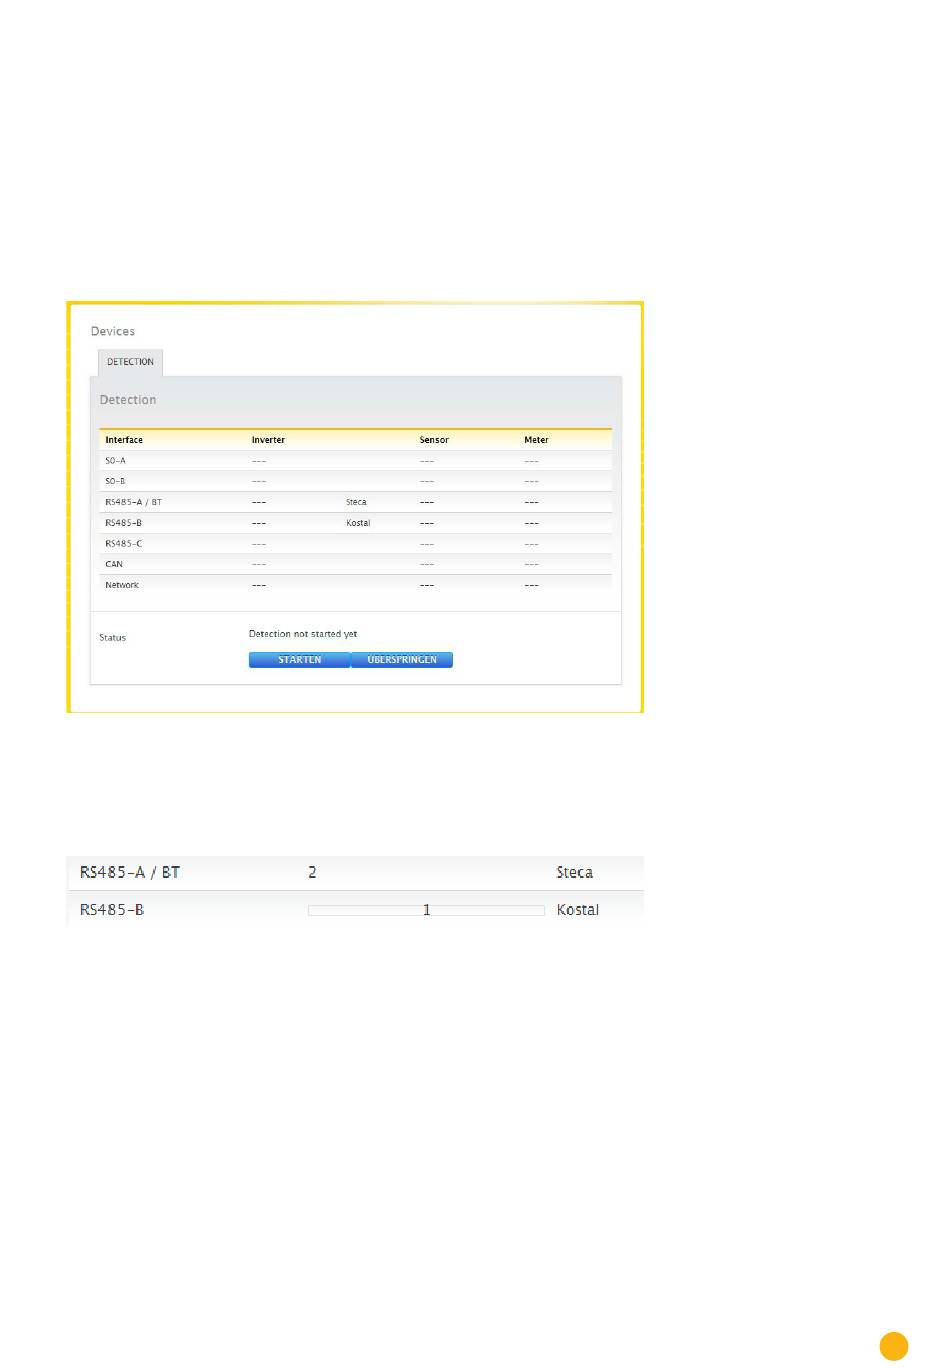Click RS485-B progress bar showing 1
Image resolution: width=950 pixels, height=1369 pixels.
[x=426, y=910]
